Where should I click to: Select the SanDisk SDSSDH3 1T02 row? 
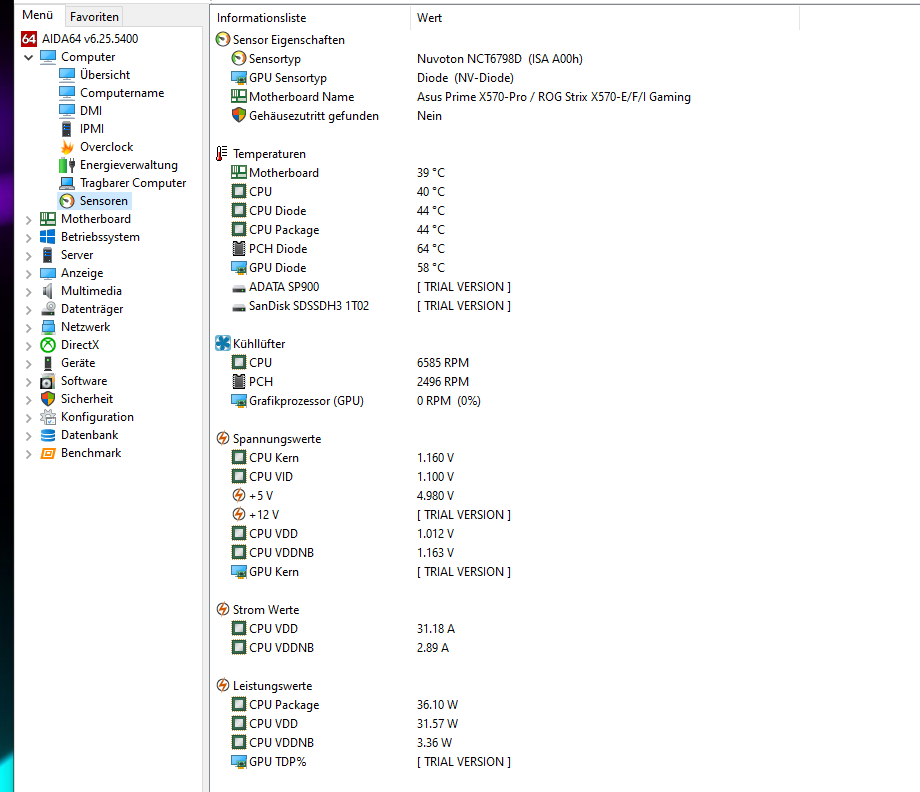(x=371, y=306)
